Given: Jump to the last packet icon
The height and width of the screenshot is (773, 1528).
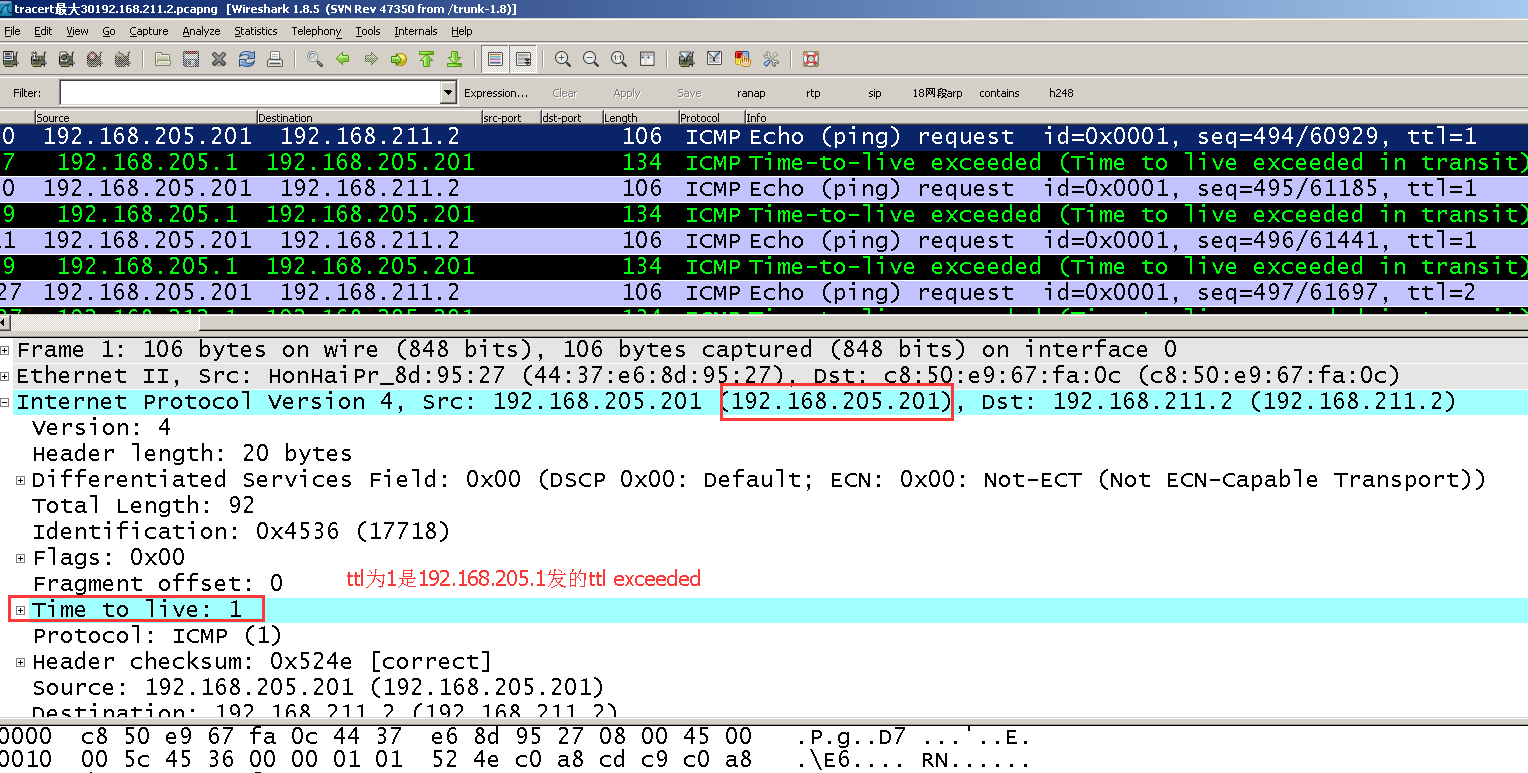Looking at the screenshot, I should coord(455,59).
